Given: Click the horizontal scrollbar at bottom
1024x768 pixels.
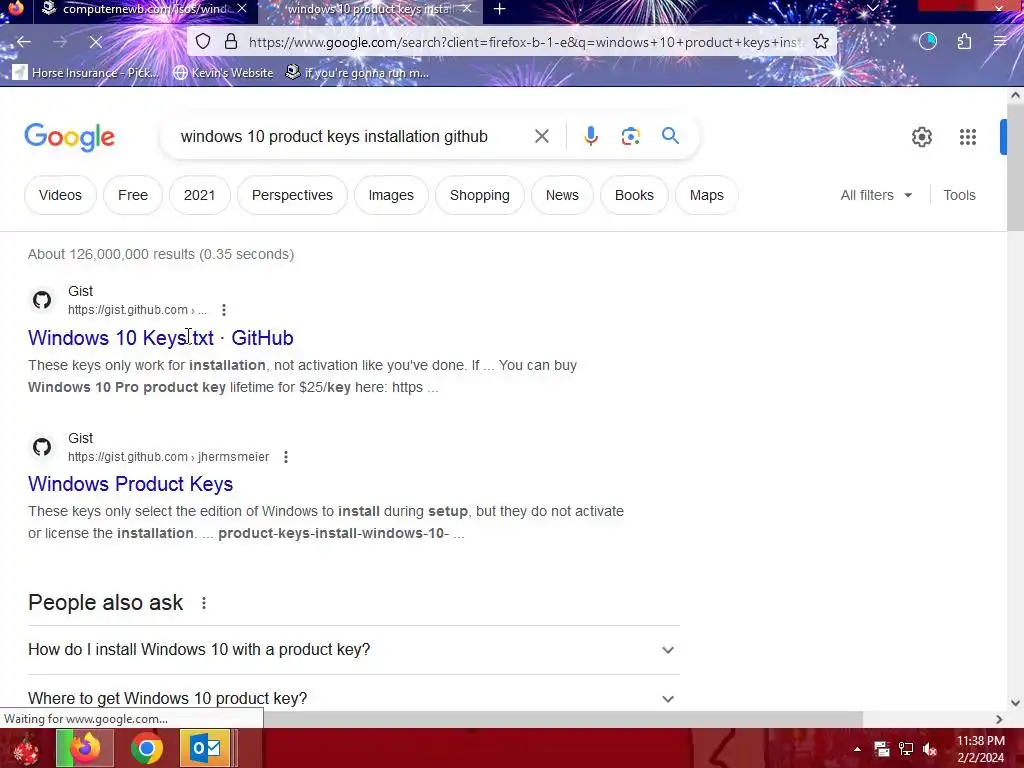Looking at the screenshot, I should 563,719.
